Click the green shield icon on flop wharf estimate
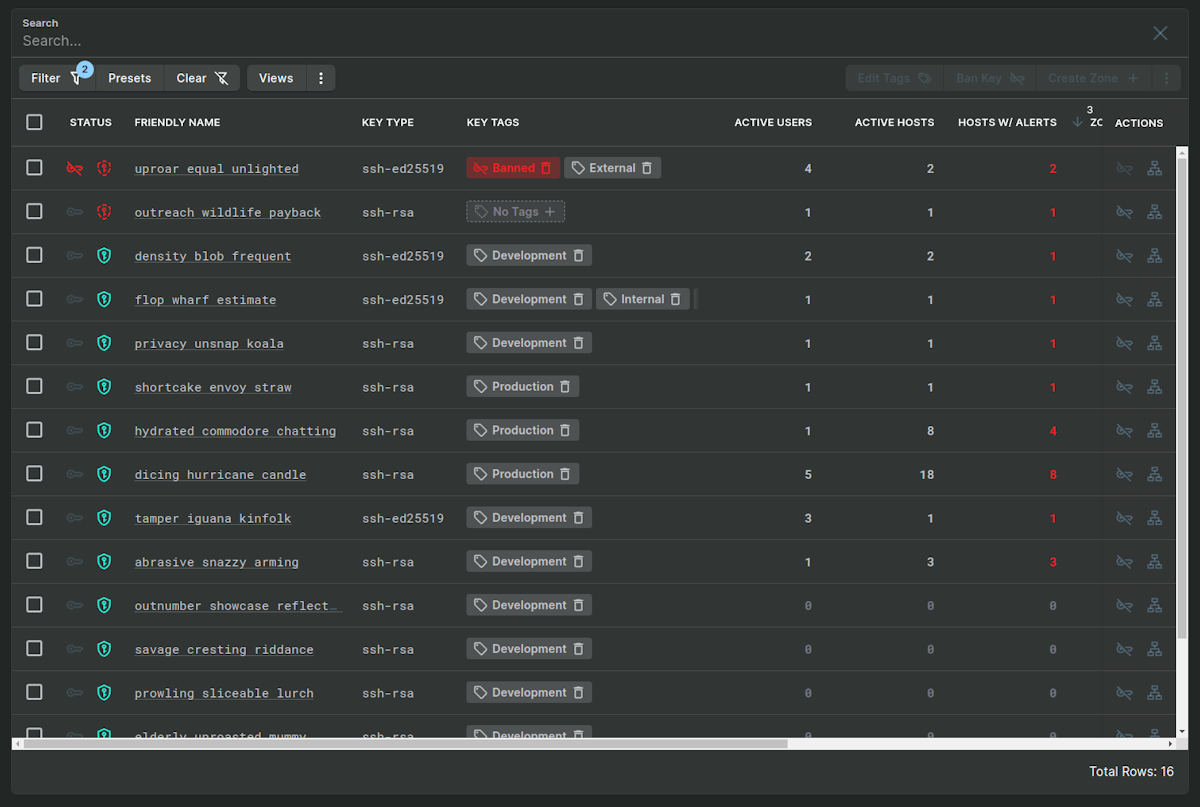Viewport: 1200px width, 807px height. (x=104, y=299)
